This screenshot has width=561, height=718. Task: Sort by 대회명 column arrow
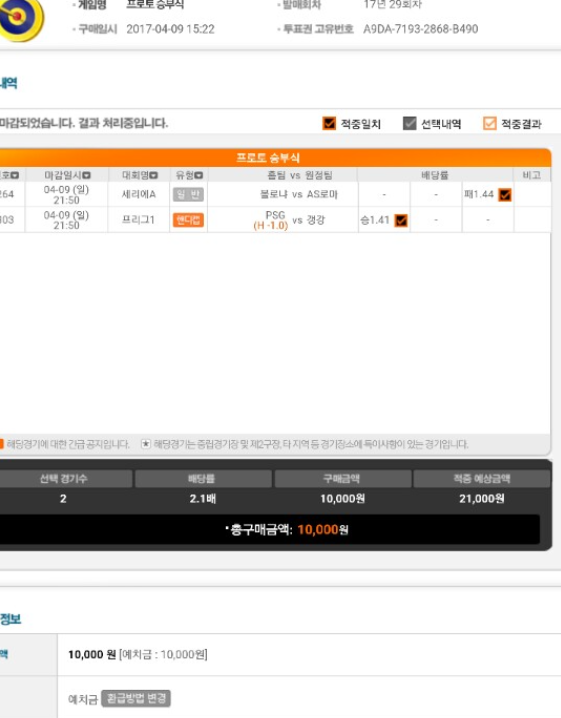[153, 175]
